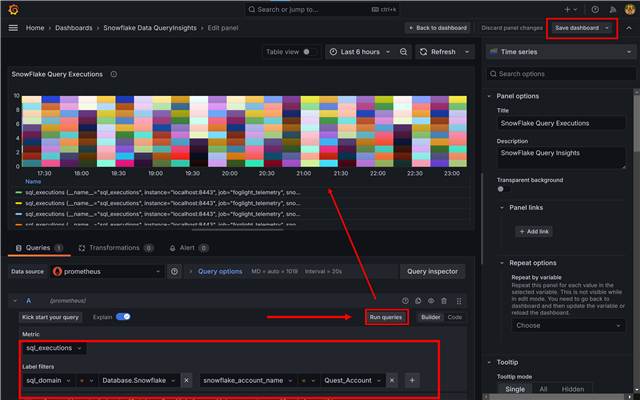Viewport: 640px width, 400px height.
Task: Collapse the top toolbar with chevron up icon
Action: point(629,28)
